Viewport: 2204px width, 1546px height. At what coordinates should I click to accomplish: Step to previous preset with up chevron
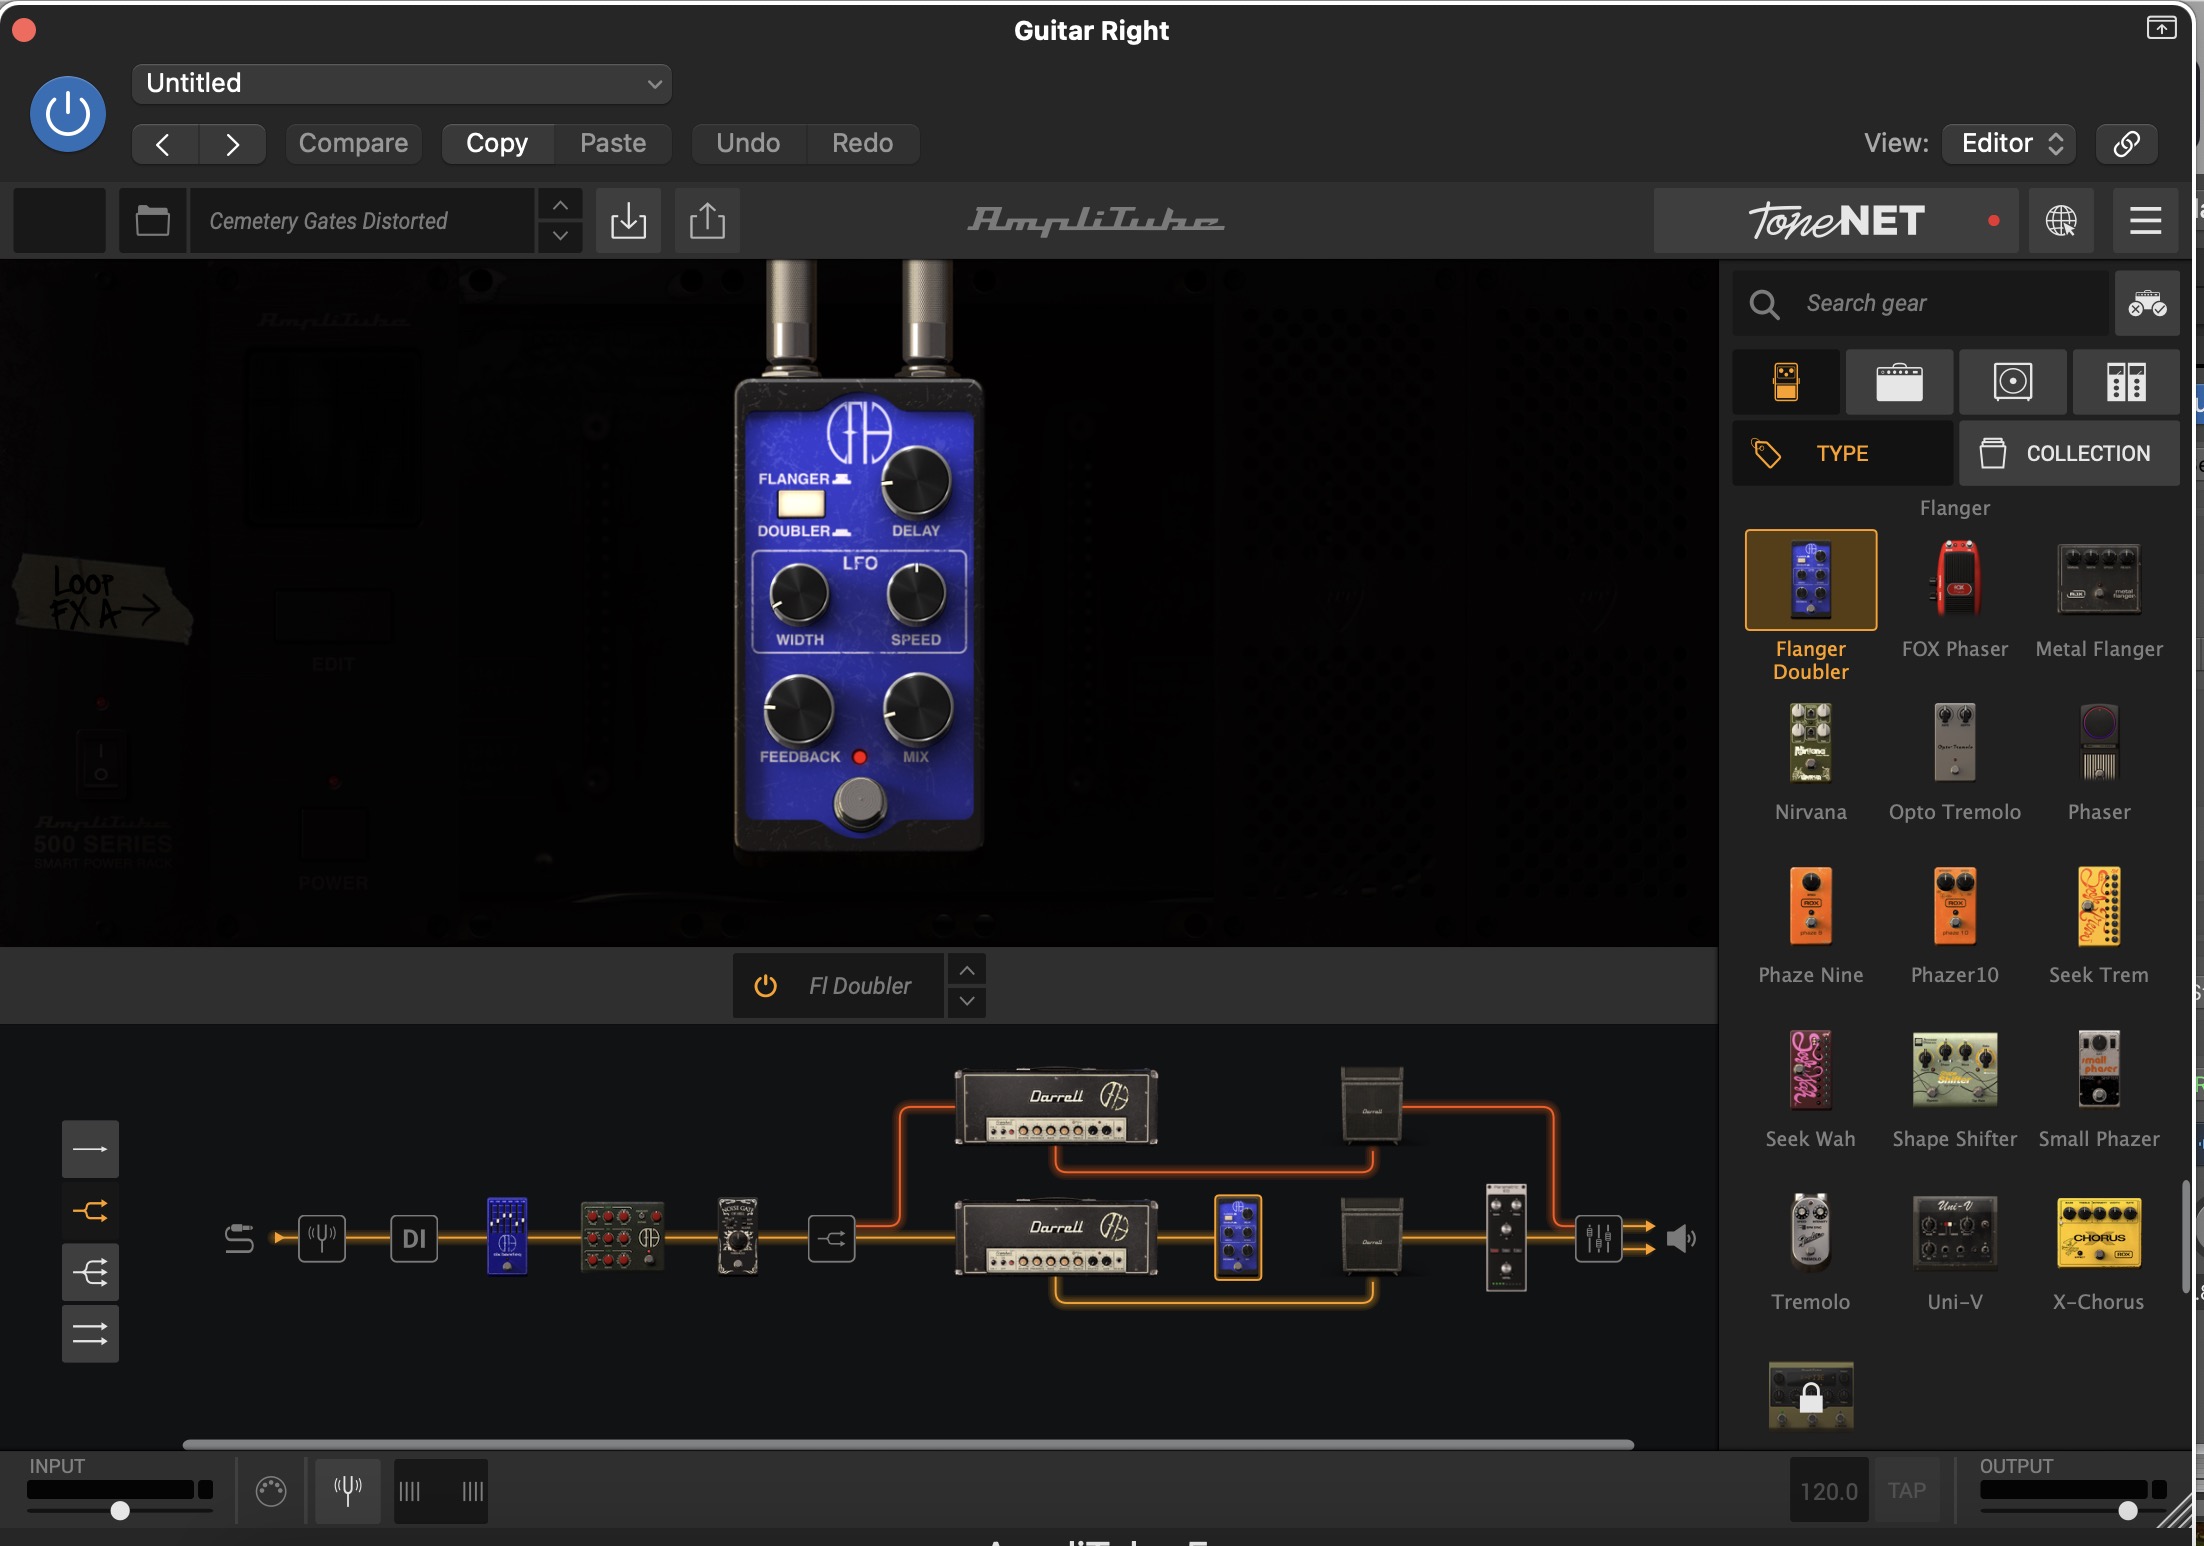click(x=560, y=205)
